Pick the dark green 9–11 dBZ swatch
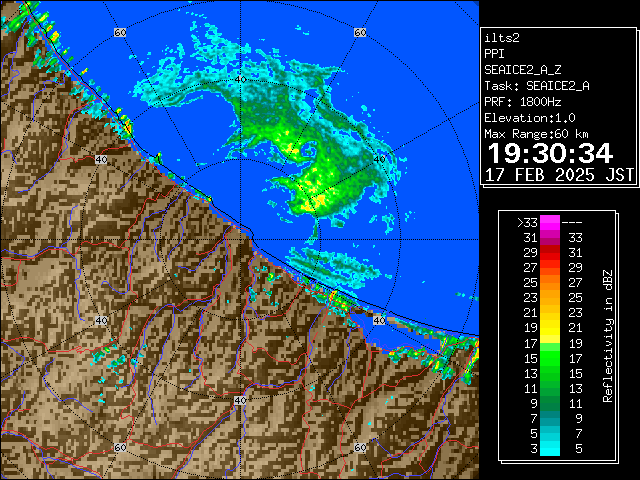 [x=550, y=403]
